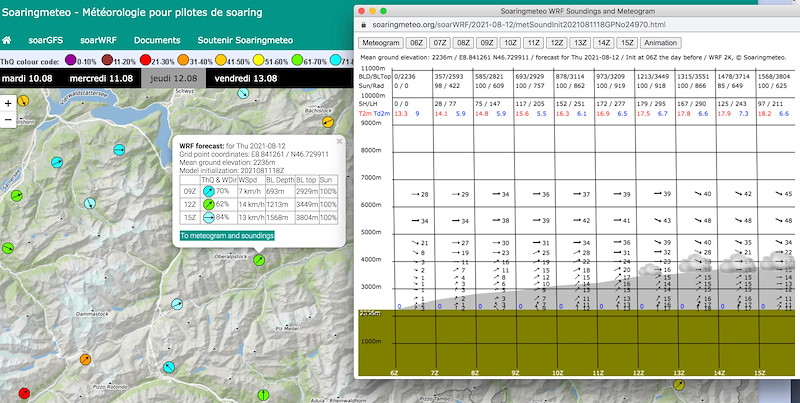Click '7 km/h' wind speed cell
Screen dimensions: 800x403
pos(251,191)
